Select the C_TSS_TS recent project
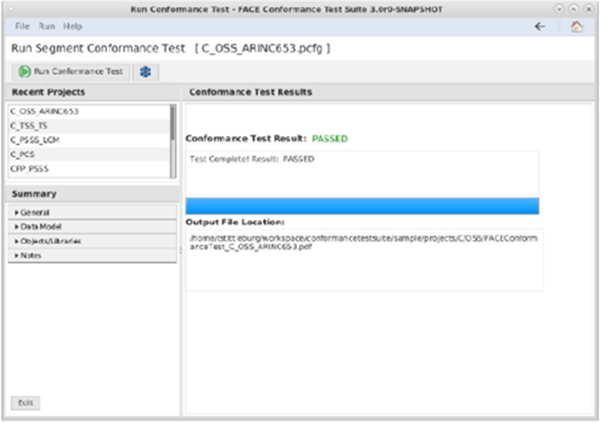The height and width of the screenshot is (423, 600). click(x=30, y=126)
